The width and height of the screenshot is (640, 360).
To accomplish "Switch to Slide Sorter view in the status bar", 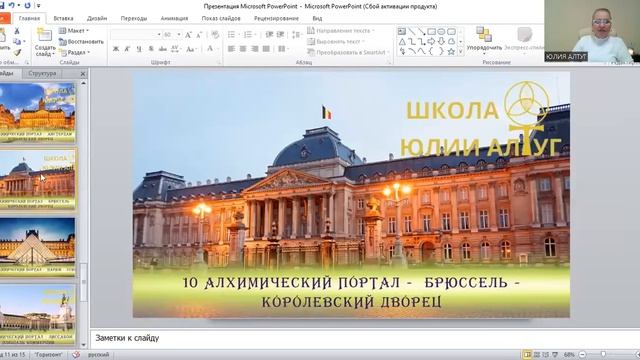I will [537, 355].
